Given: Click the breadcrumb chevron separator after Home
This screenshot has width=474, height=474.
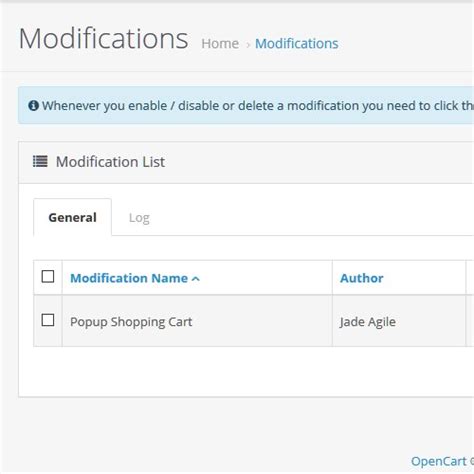Looking at the screenshot, I should [x=248, y=45].
